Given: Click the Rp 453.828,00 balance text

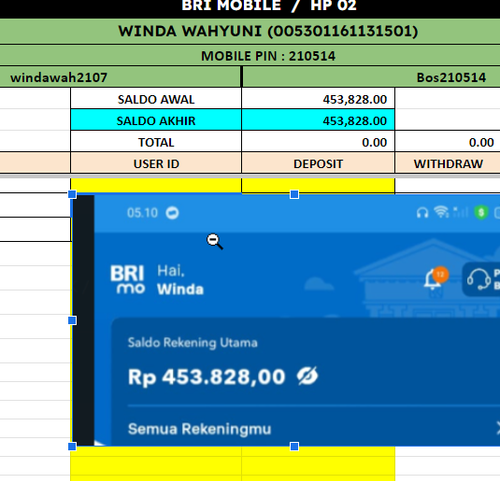Looking at the screenshot, I should click(207, 377).
